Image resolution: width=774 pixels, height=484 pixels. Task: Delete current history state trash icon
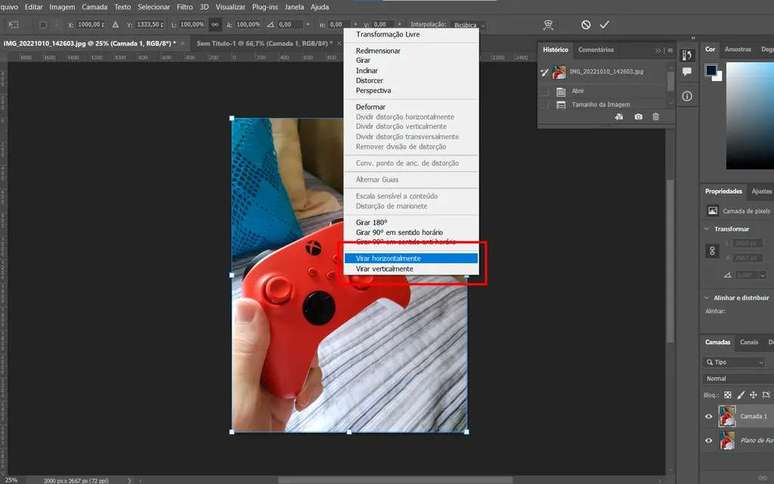[656, 117]
